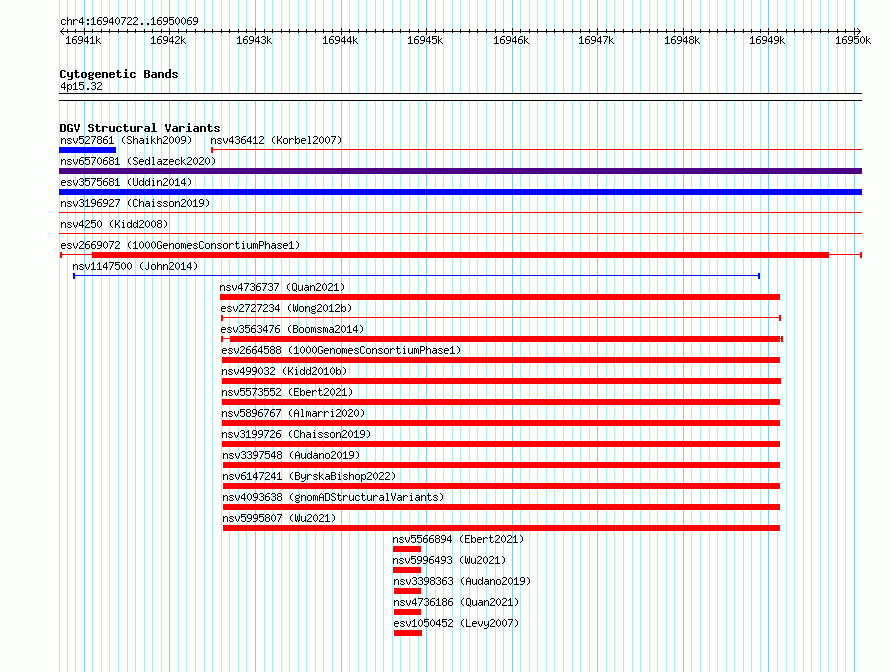Click nsv4093638 (gnomADStructuralVariants) label
Image resolution: width=890 pixels, height=672 pixels.
point(333,497)
